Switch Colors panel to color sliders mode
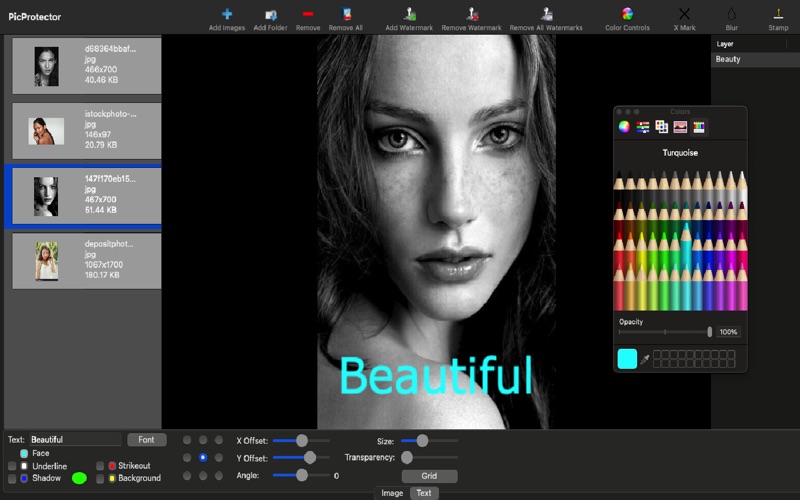 click(x=643, y=127)
